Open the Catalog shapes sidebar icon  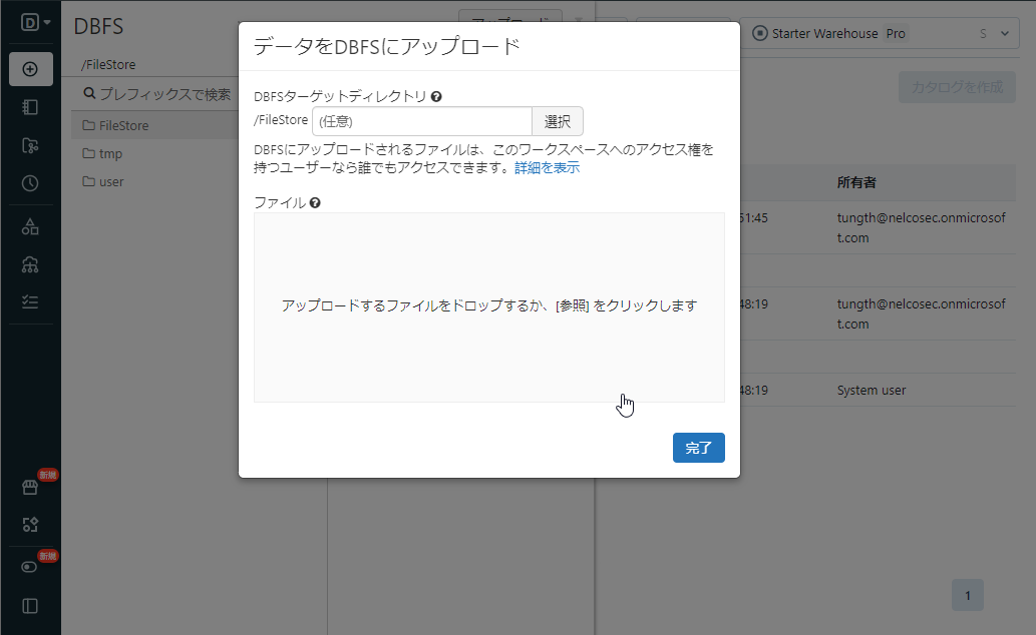click(30, 227)
